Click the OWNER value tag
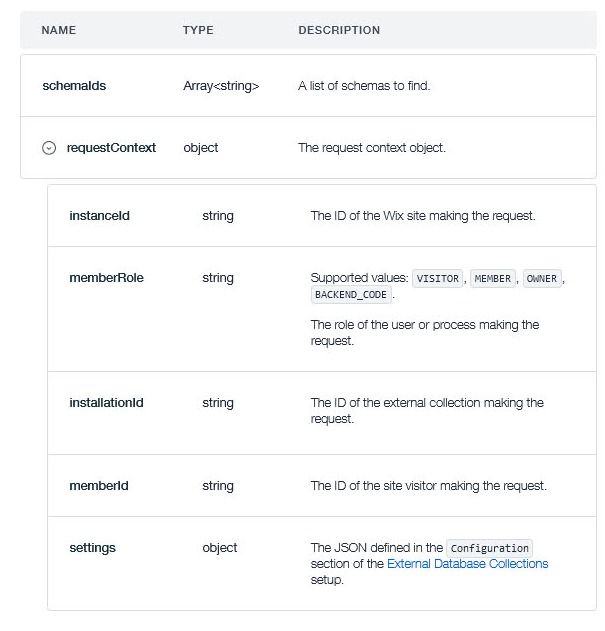Image resolution: width=605 pixels, height=631 pixels. click(543, 279)
